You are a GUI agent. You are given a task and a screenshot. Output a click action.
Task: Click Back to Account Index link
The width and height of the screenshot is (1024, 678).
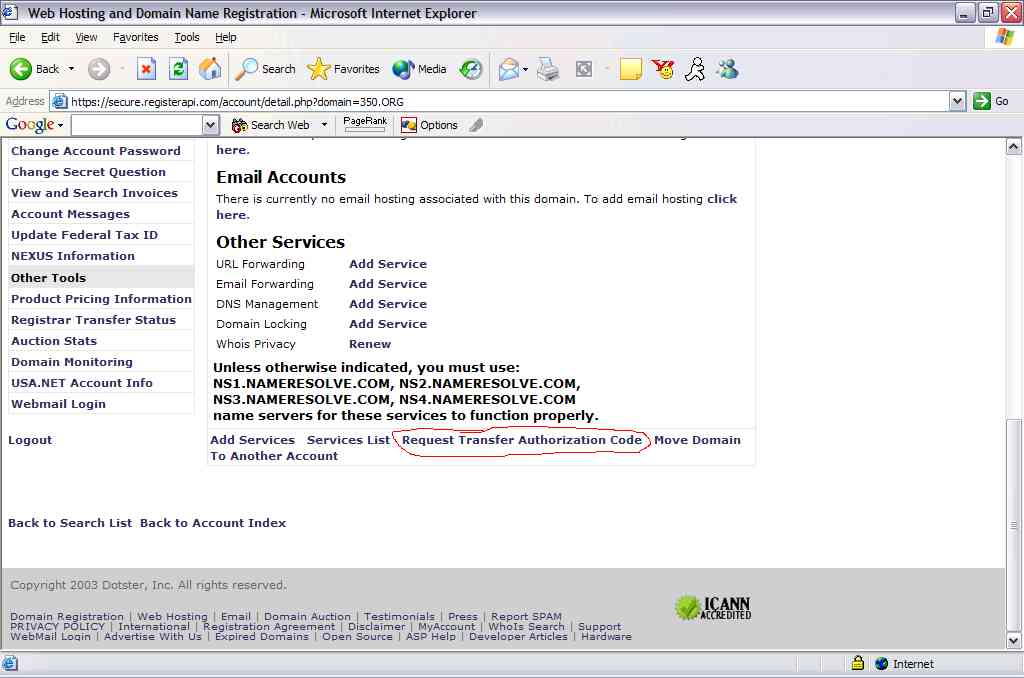click(x=213, y=523)
